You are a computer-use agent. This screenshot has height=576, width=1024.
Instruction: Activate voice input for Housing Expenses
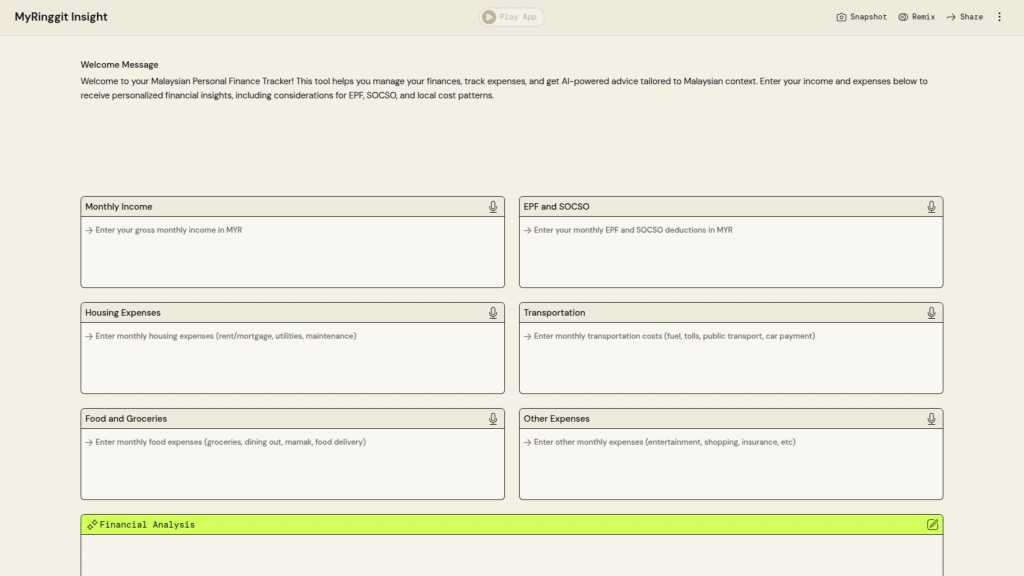[493, 313]
